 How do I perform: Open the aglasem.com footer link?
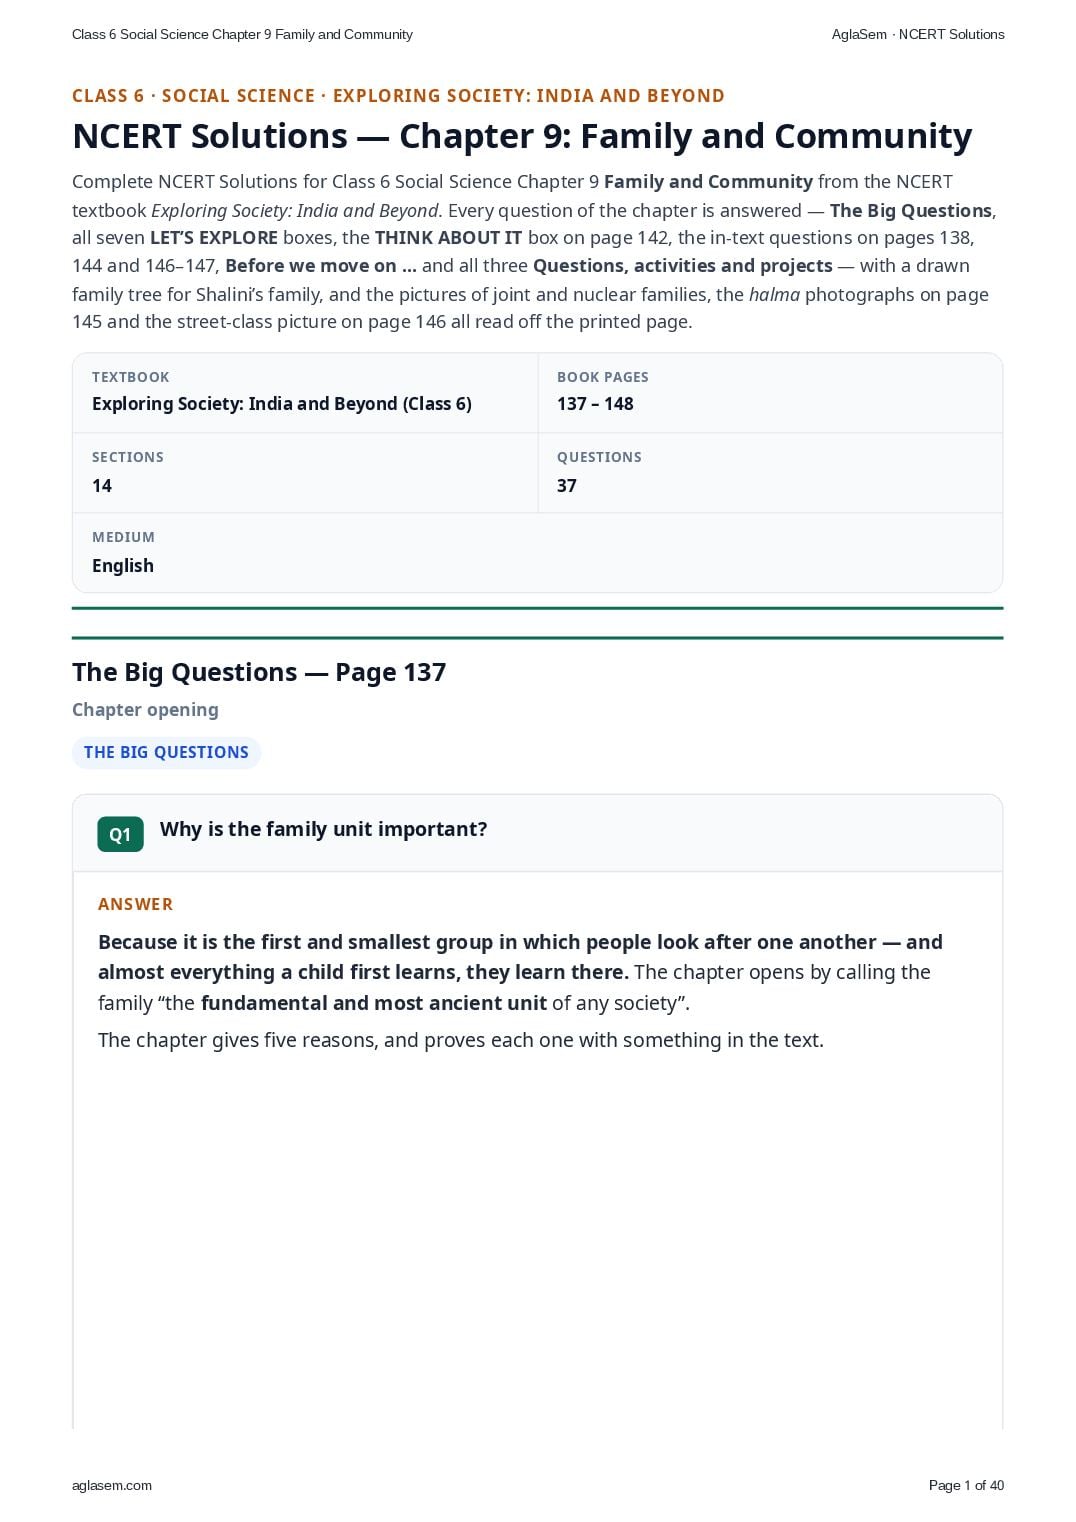coord(112,1485)
